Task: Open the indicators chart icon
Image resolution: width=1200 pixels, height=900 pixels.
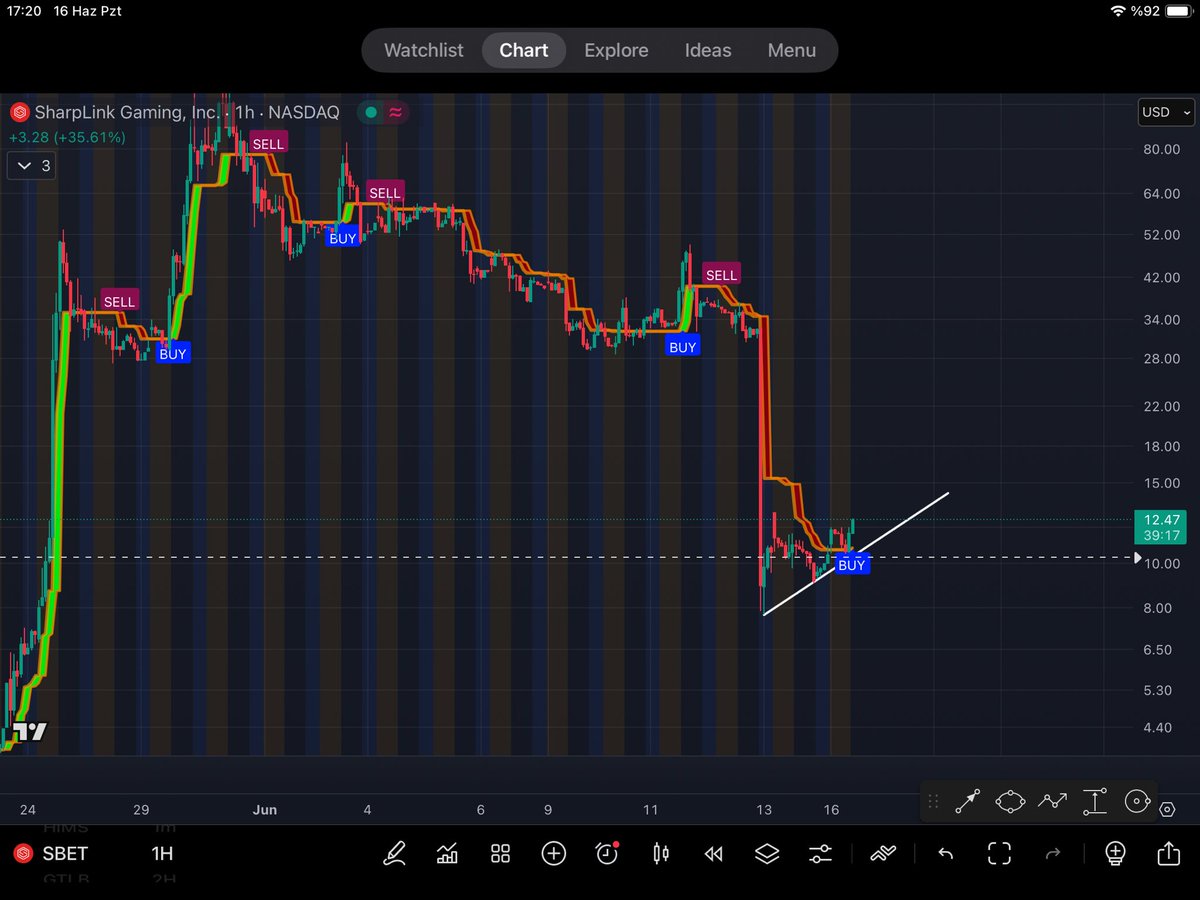Action: click(447, 853)
